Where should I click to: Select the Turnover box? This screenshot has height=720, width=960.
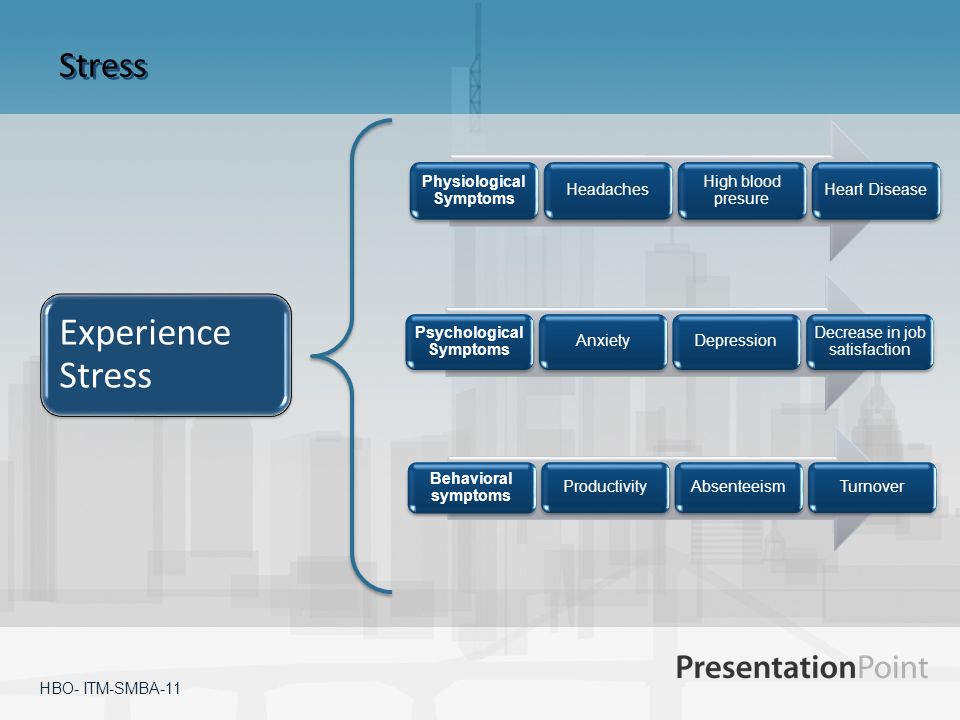872,487
